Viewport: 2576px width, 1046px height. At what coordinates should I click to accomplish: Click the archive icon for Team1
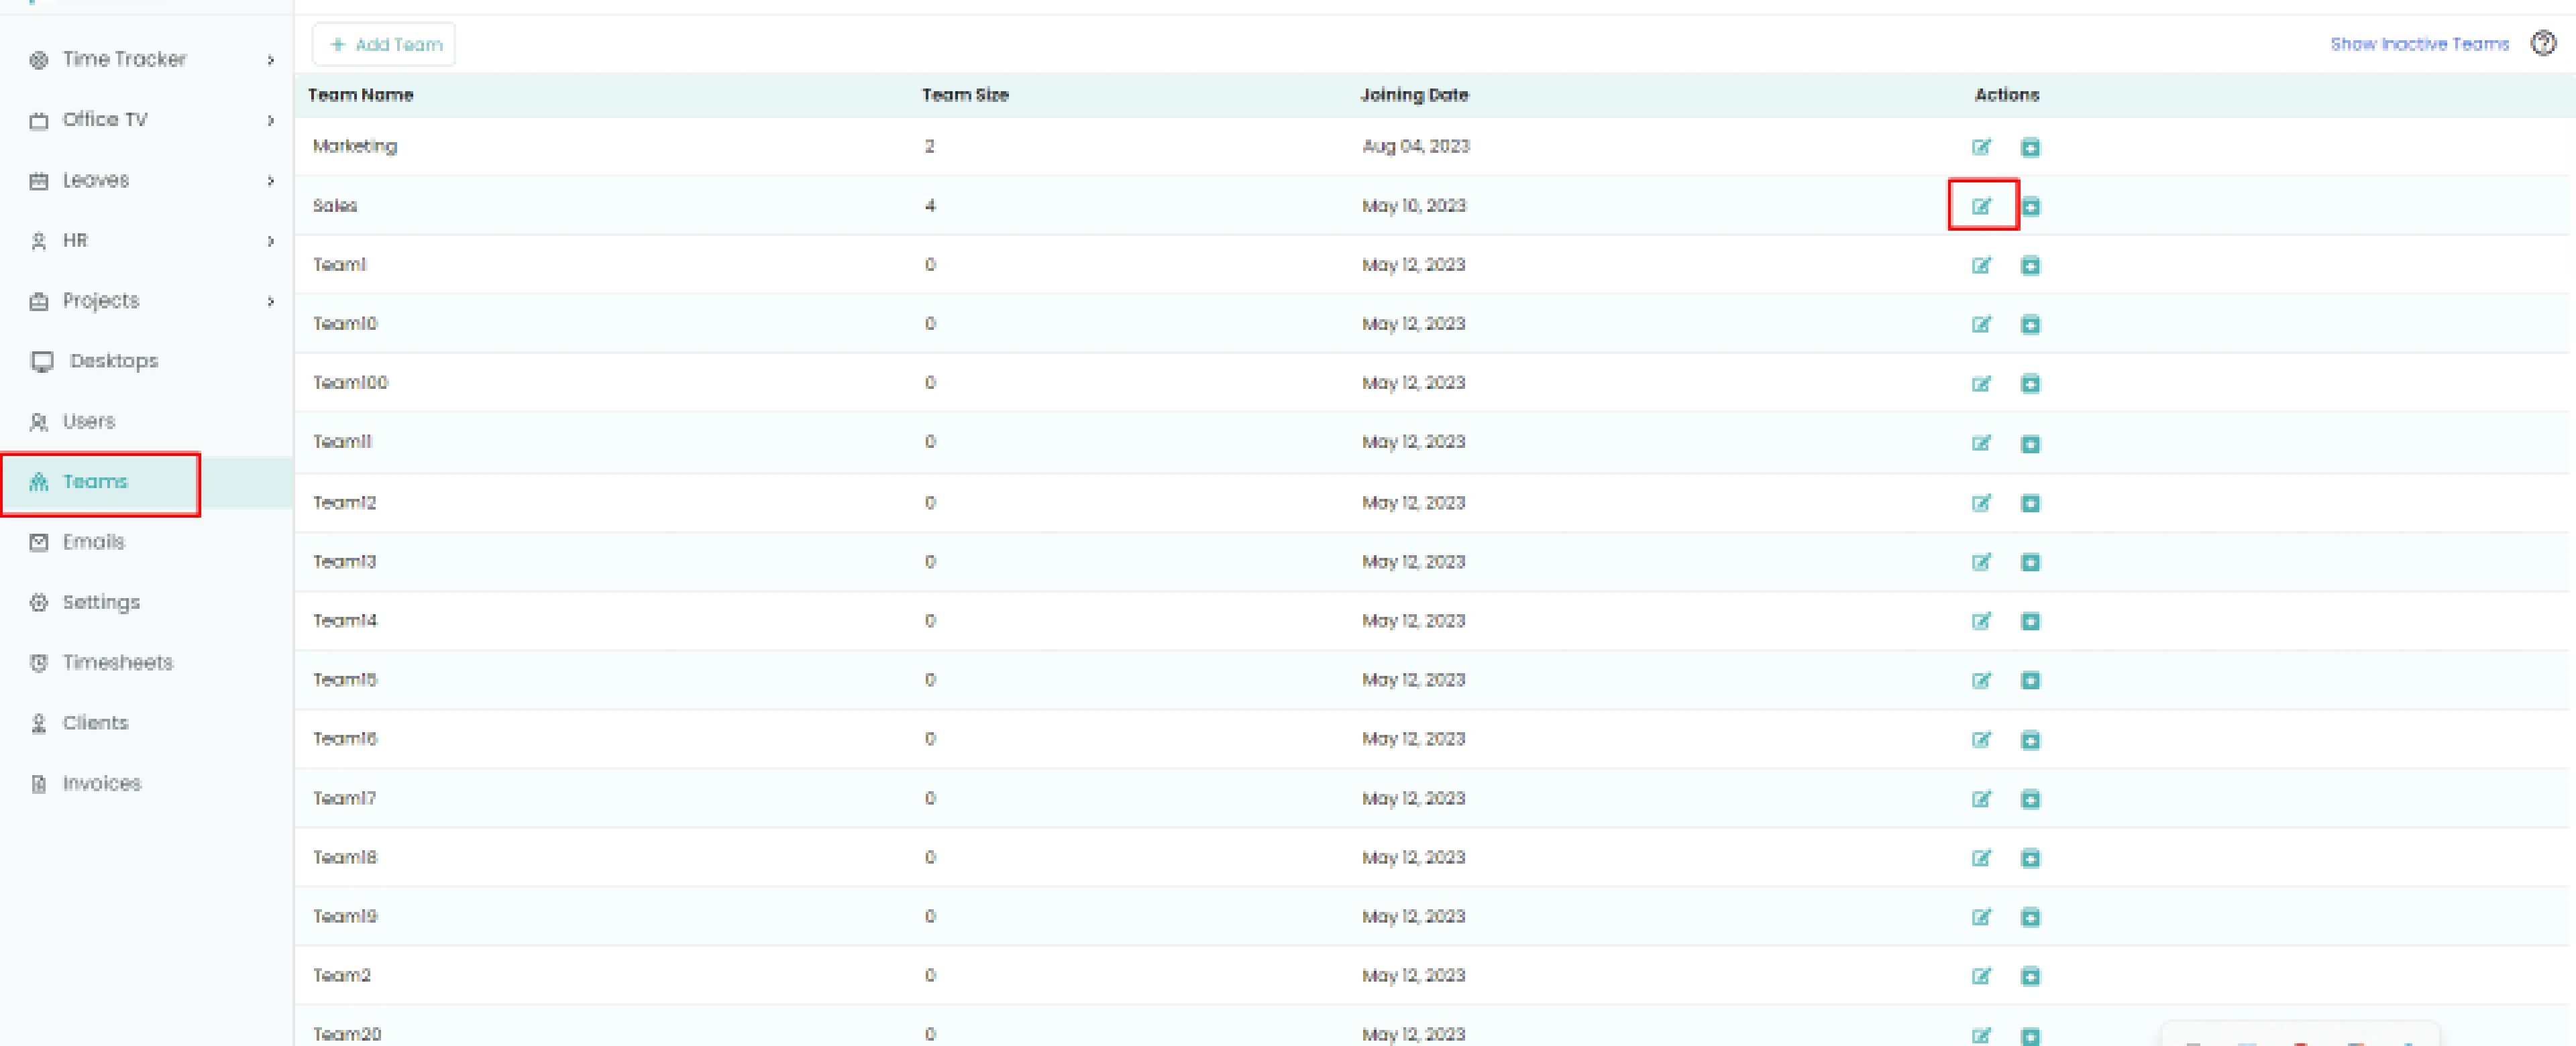click(x=2030, y=265)
